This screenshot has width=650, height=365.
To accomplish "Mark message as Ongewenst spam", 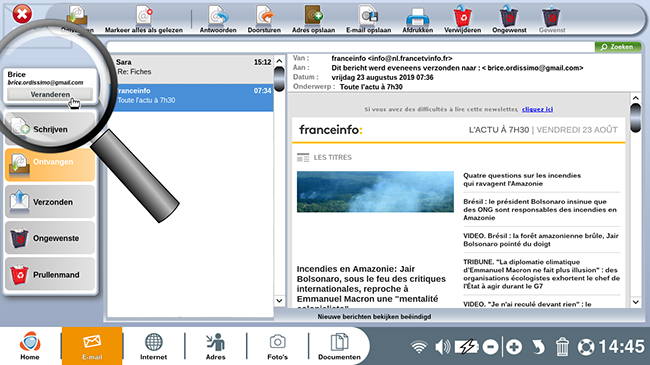I will tap(509, 19).
